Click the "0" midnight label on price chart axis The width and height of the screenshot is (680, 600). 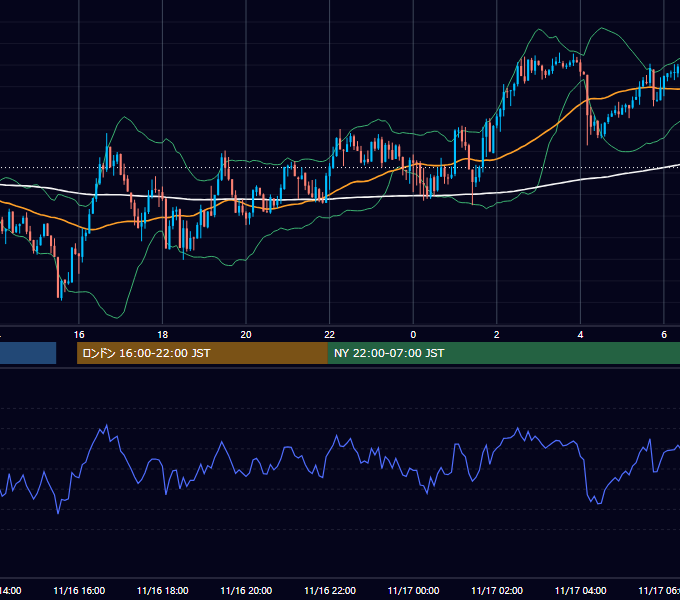[413, 334]
